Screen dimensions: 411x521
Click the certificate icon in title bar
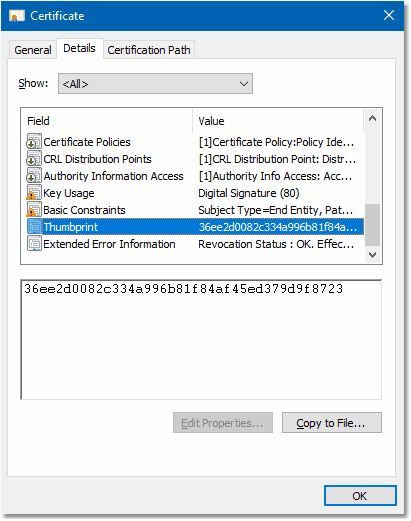click(16, 16)
